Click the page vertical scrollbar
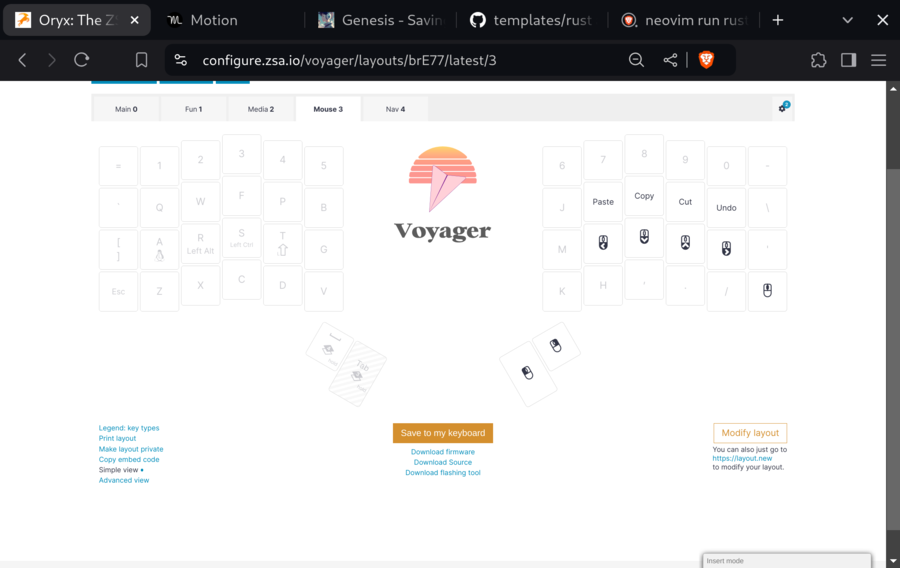Image resolution: width=900 pixels, height=568 pixels. pyautogui.click(x=892, y=300)
